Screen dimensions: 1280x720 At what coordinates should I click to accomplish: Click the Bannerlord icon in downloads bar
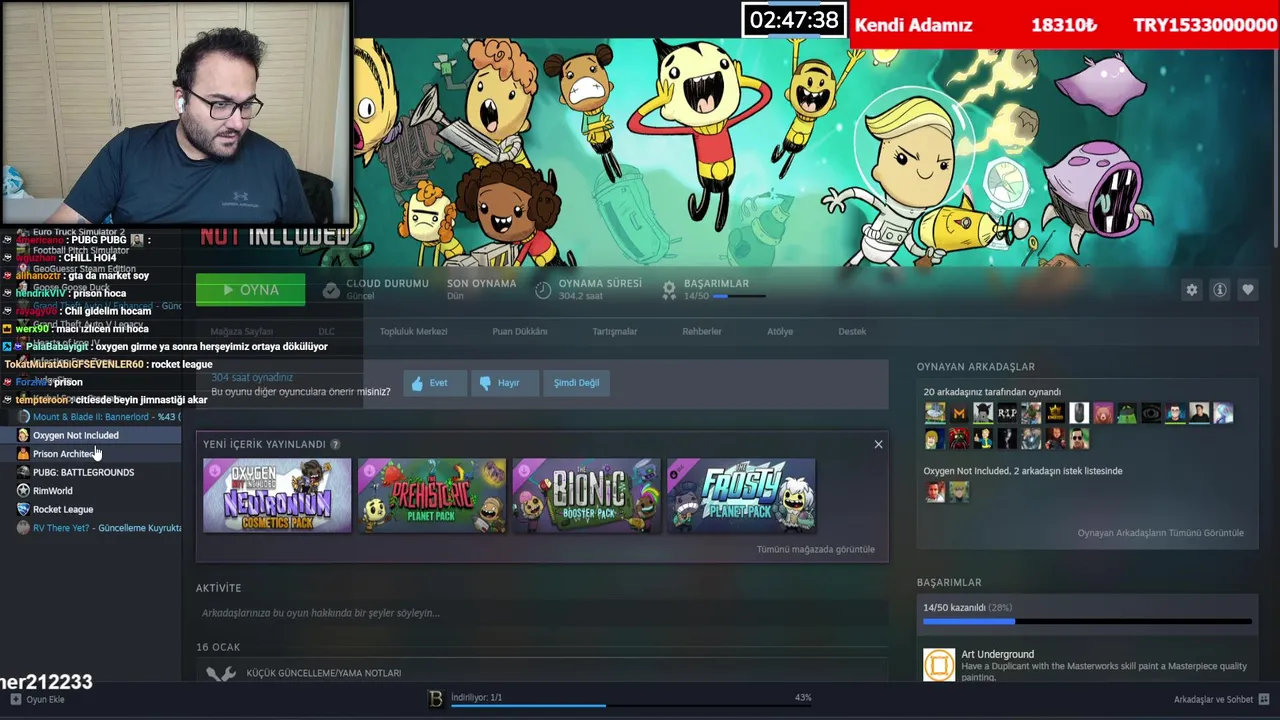tap(435, 699)
